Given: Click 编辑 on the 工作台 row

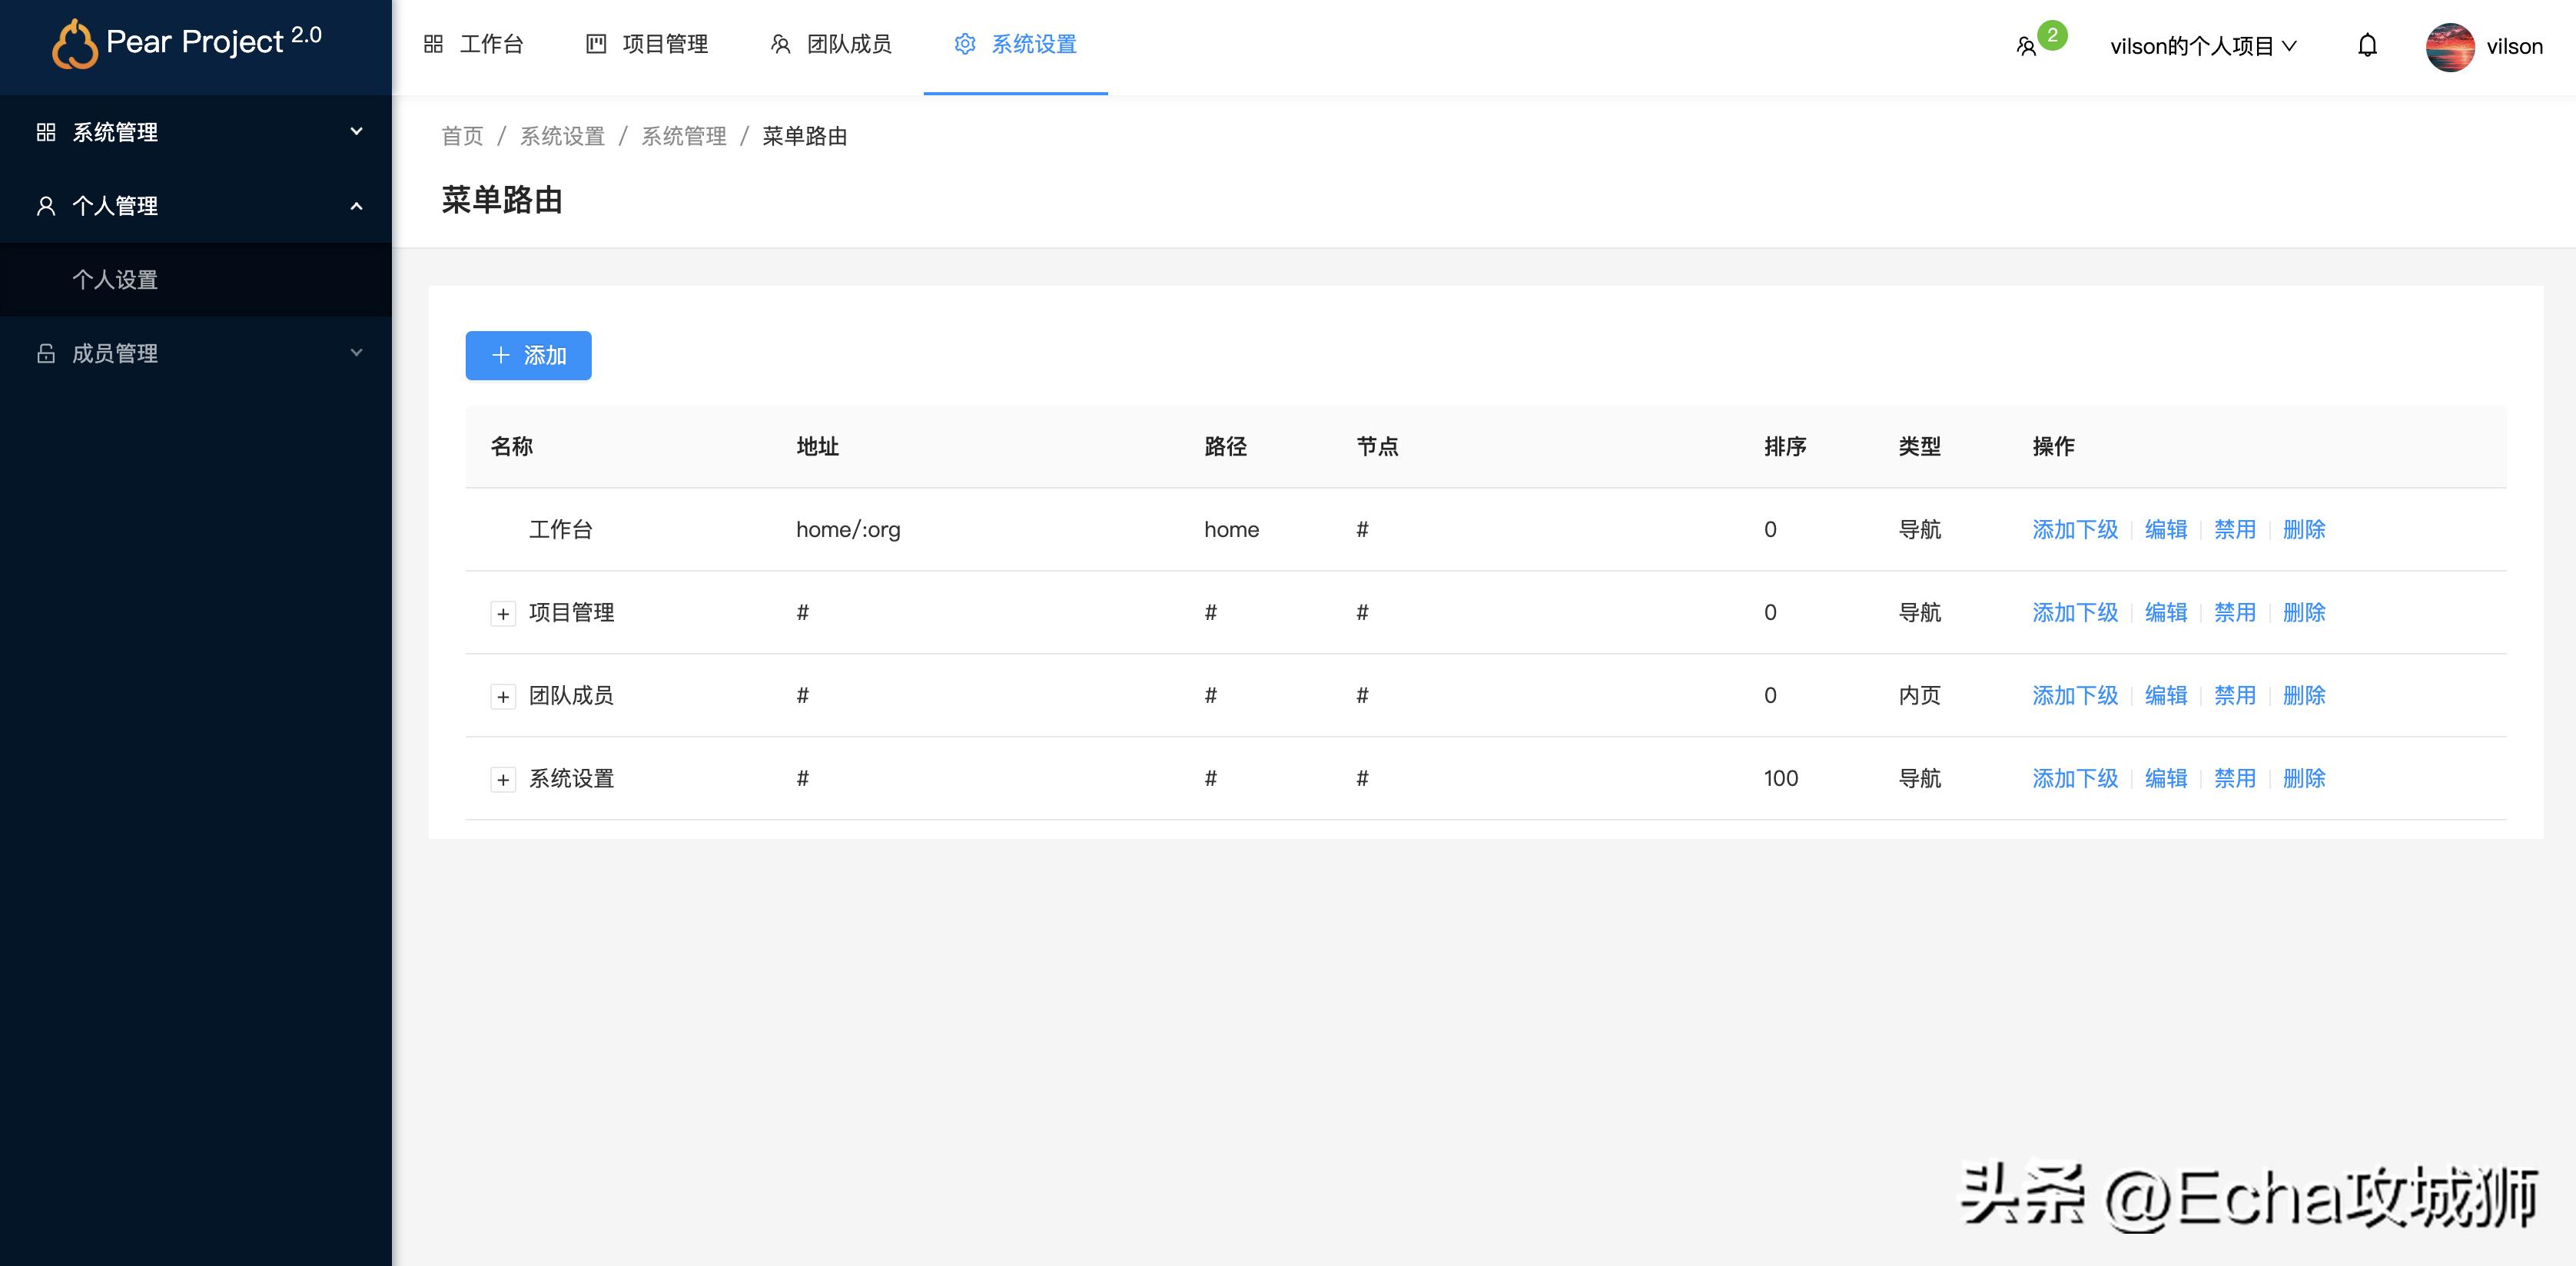Looking at the screenshot, I should coord(2166,530).
